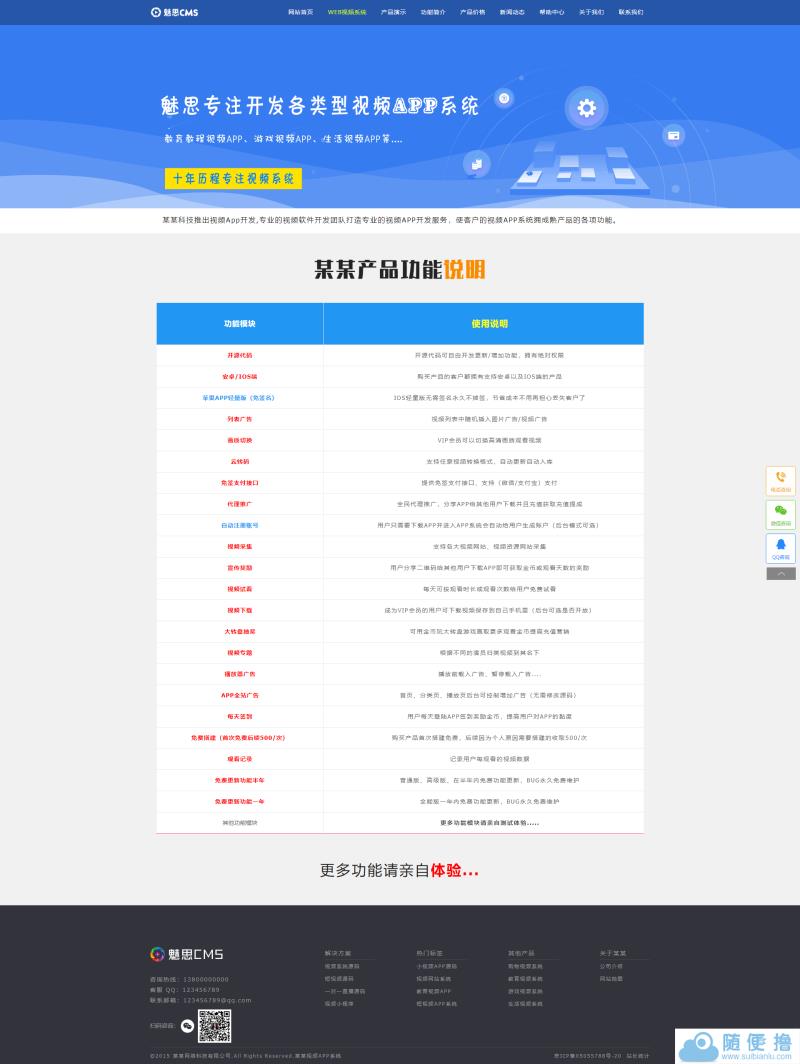Open 帮助中心 from top menu
The image size is (800, 1064).
pyautogui.click(x=552, y=12)
